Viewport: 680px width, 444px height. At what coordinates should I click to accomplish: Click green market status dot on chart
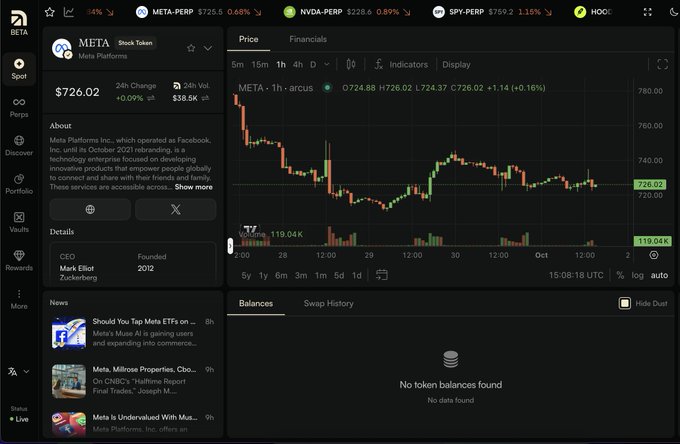pyautogui.click(x=327, y=88)
